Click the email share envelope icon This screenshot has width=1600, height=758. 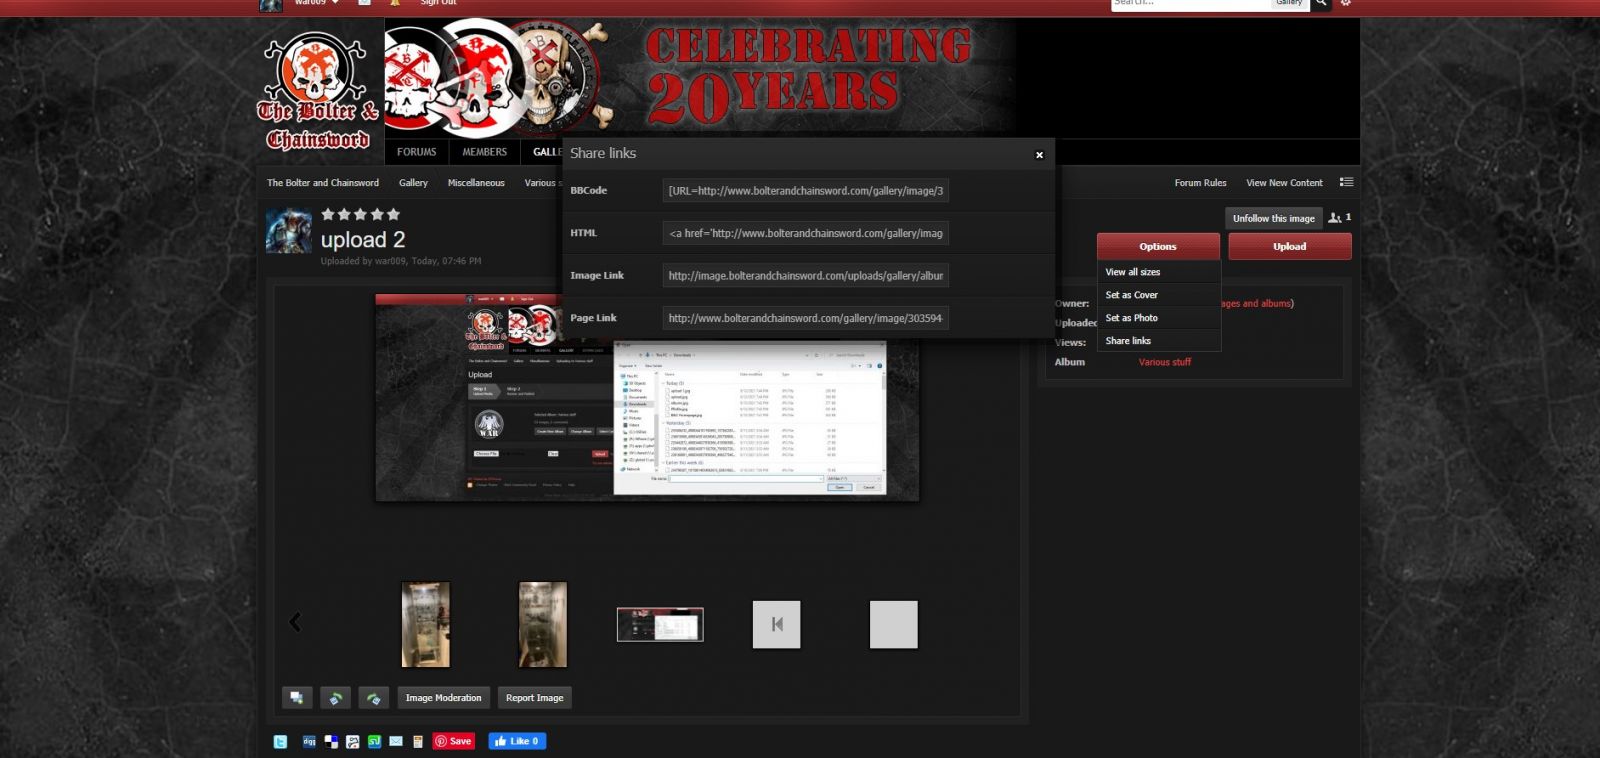tap(396, 742)
